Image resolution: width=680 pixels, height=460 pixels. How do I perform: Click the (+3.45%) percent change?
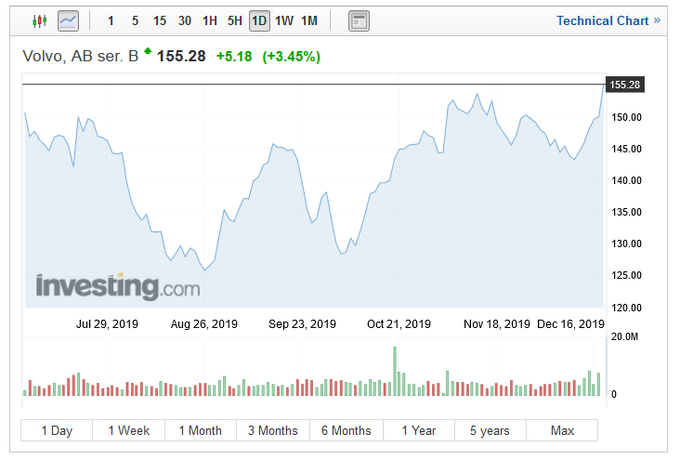point(291,56)
